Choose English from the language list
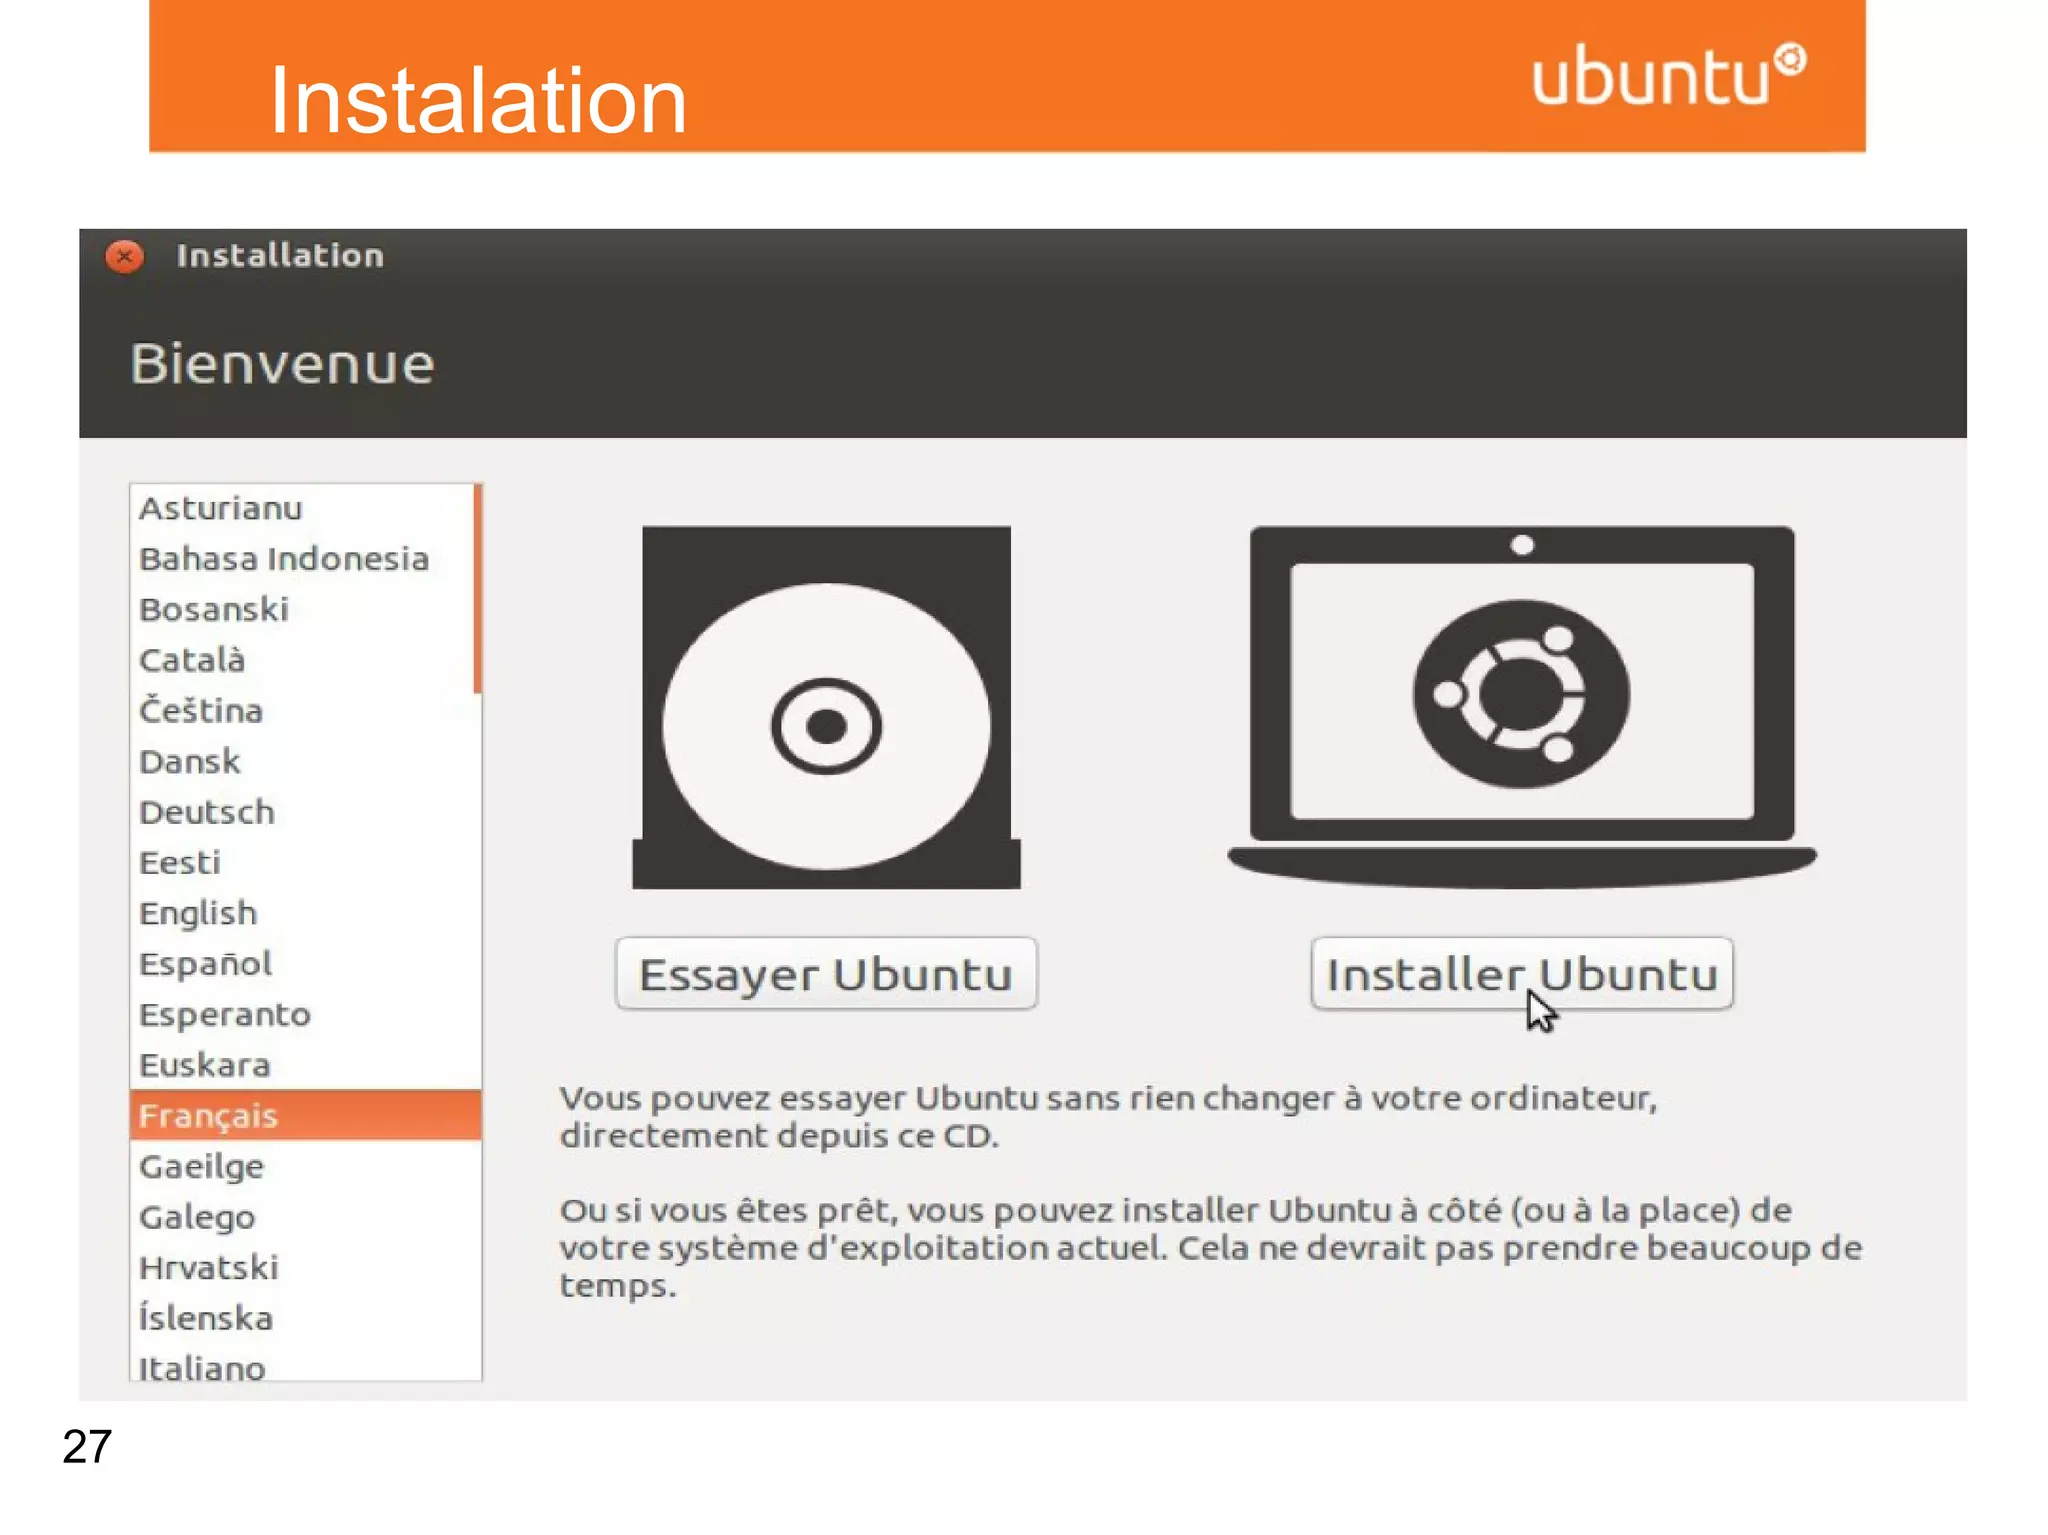The width and height of the screenshot is (2048, 1535). tap(198, 913)
